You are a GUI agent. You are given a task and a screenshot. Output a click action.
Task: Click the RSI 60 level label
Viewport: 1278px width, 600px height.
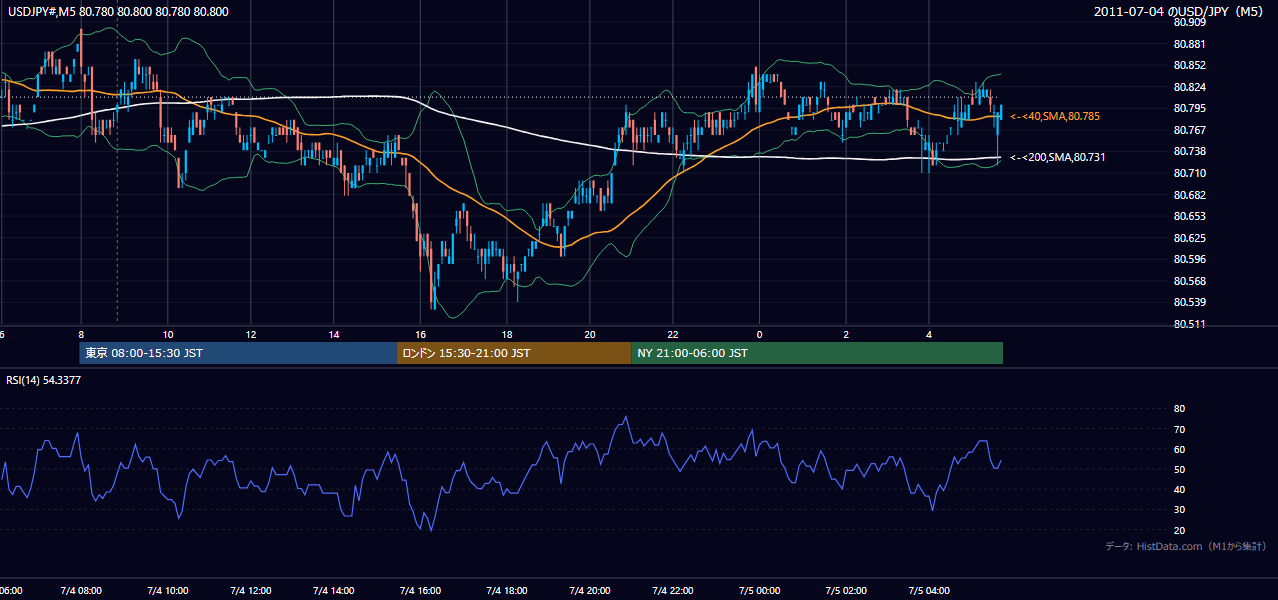tap(1179, 449)
